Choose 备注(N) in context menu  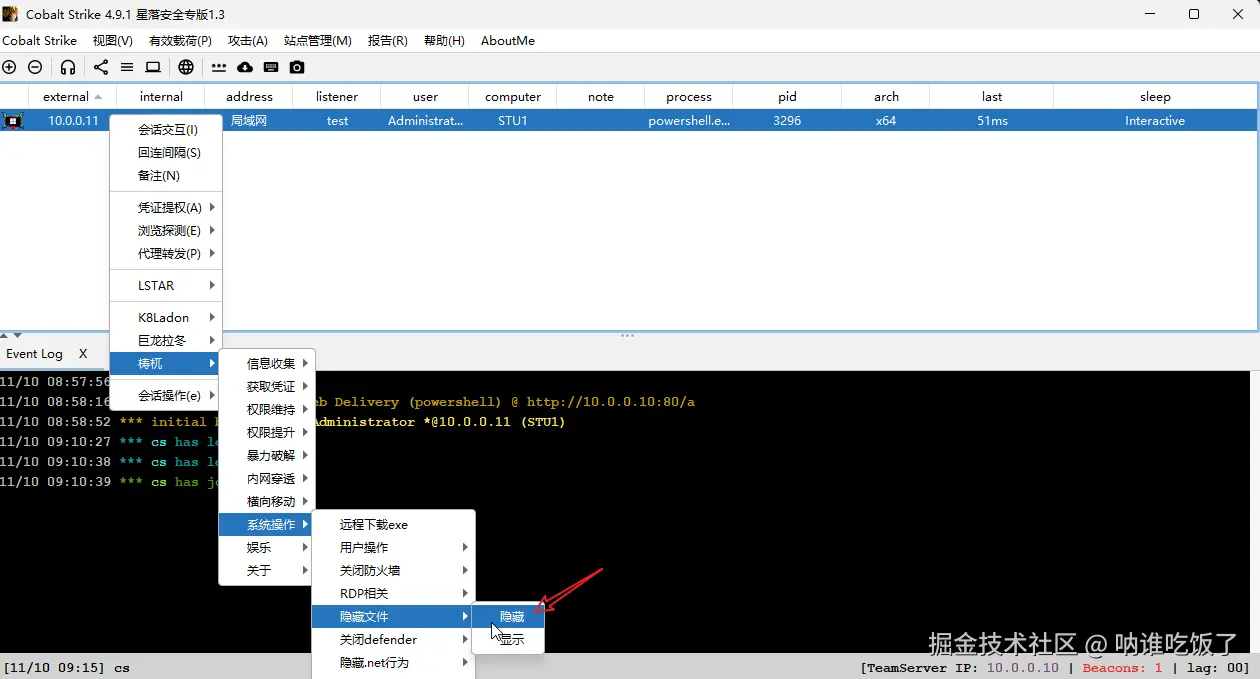tap(166, 176)
